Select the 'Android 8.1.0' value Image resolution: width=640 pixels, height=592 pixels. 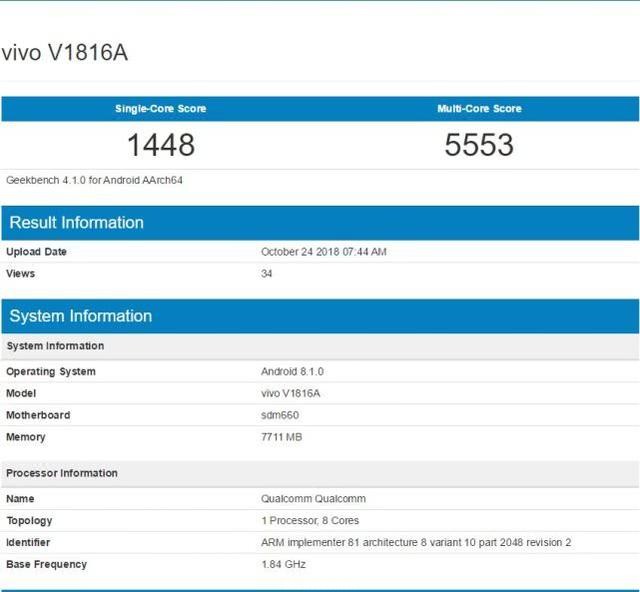(x=292, y=372)
